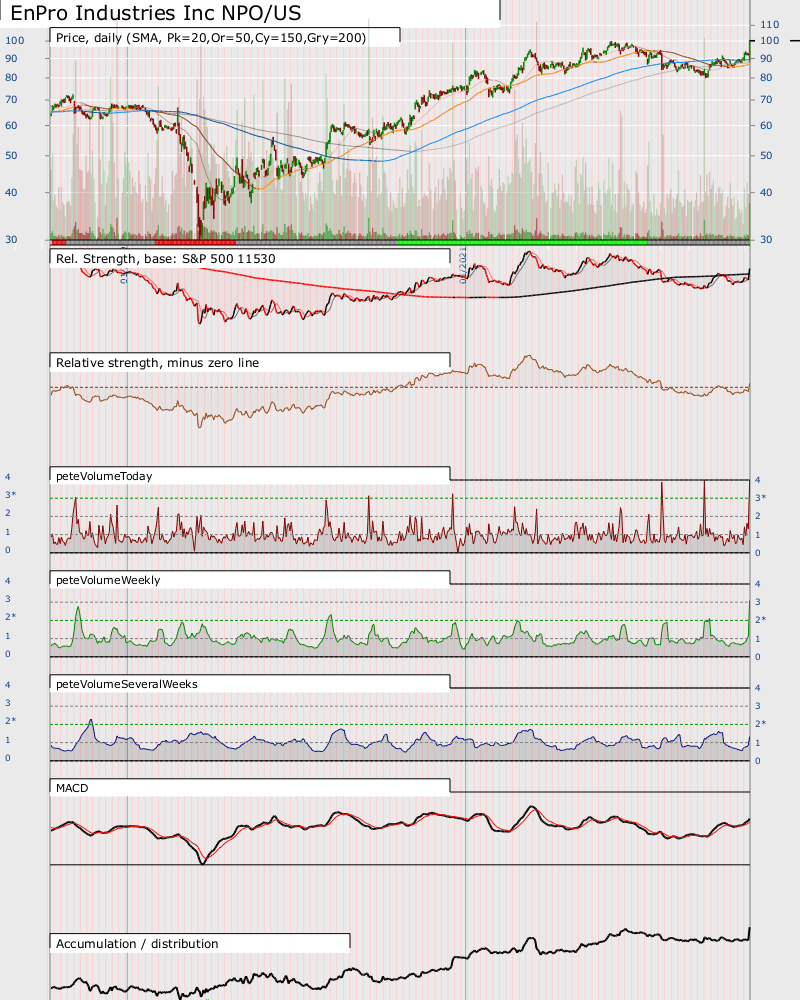Click the '30' value on right price axis

pos(766,240)
